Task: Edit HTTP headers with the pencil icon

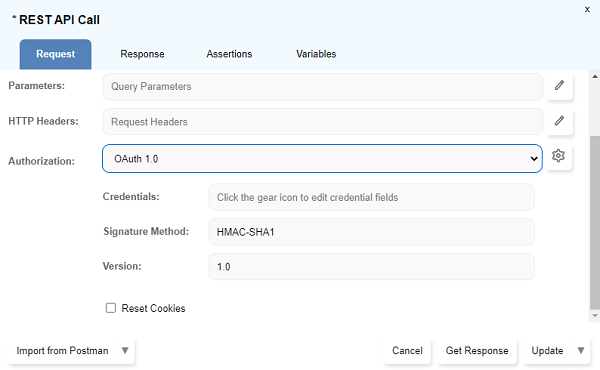Action: pyautogui.click(x=559, y=121)
